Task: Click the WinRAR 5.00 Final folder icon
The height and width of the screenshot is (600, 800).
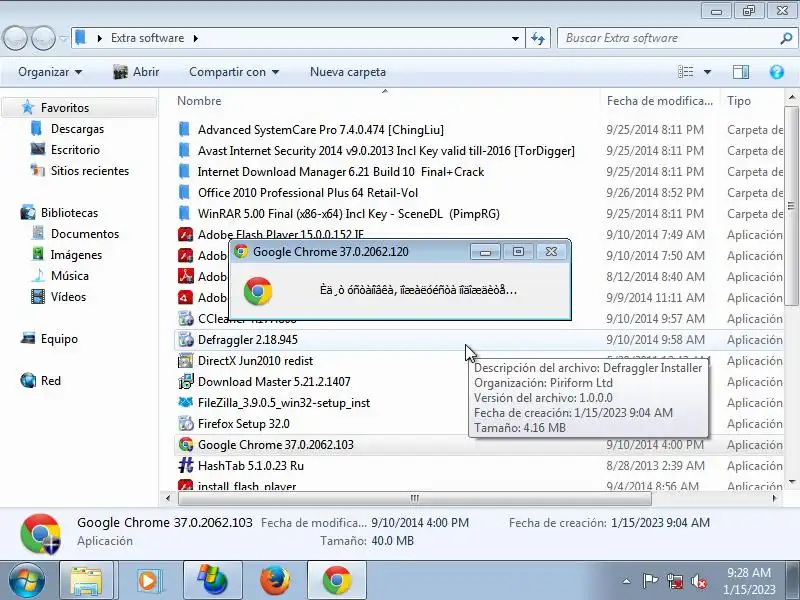Action: point(185,213)
